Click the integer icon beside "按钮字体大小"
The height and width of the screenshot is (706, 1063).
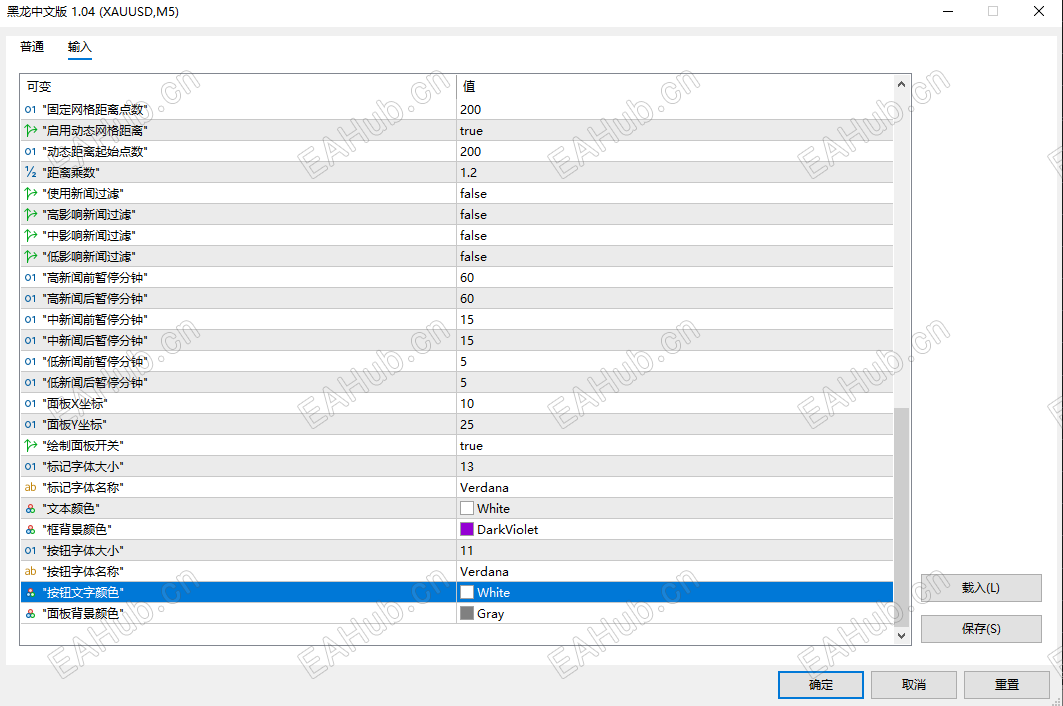click(31, 551)
